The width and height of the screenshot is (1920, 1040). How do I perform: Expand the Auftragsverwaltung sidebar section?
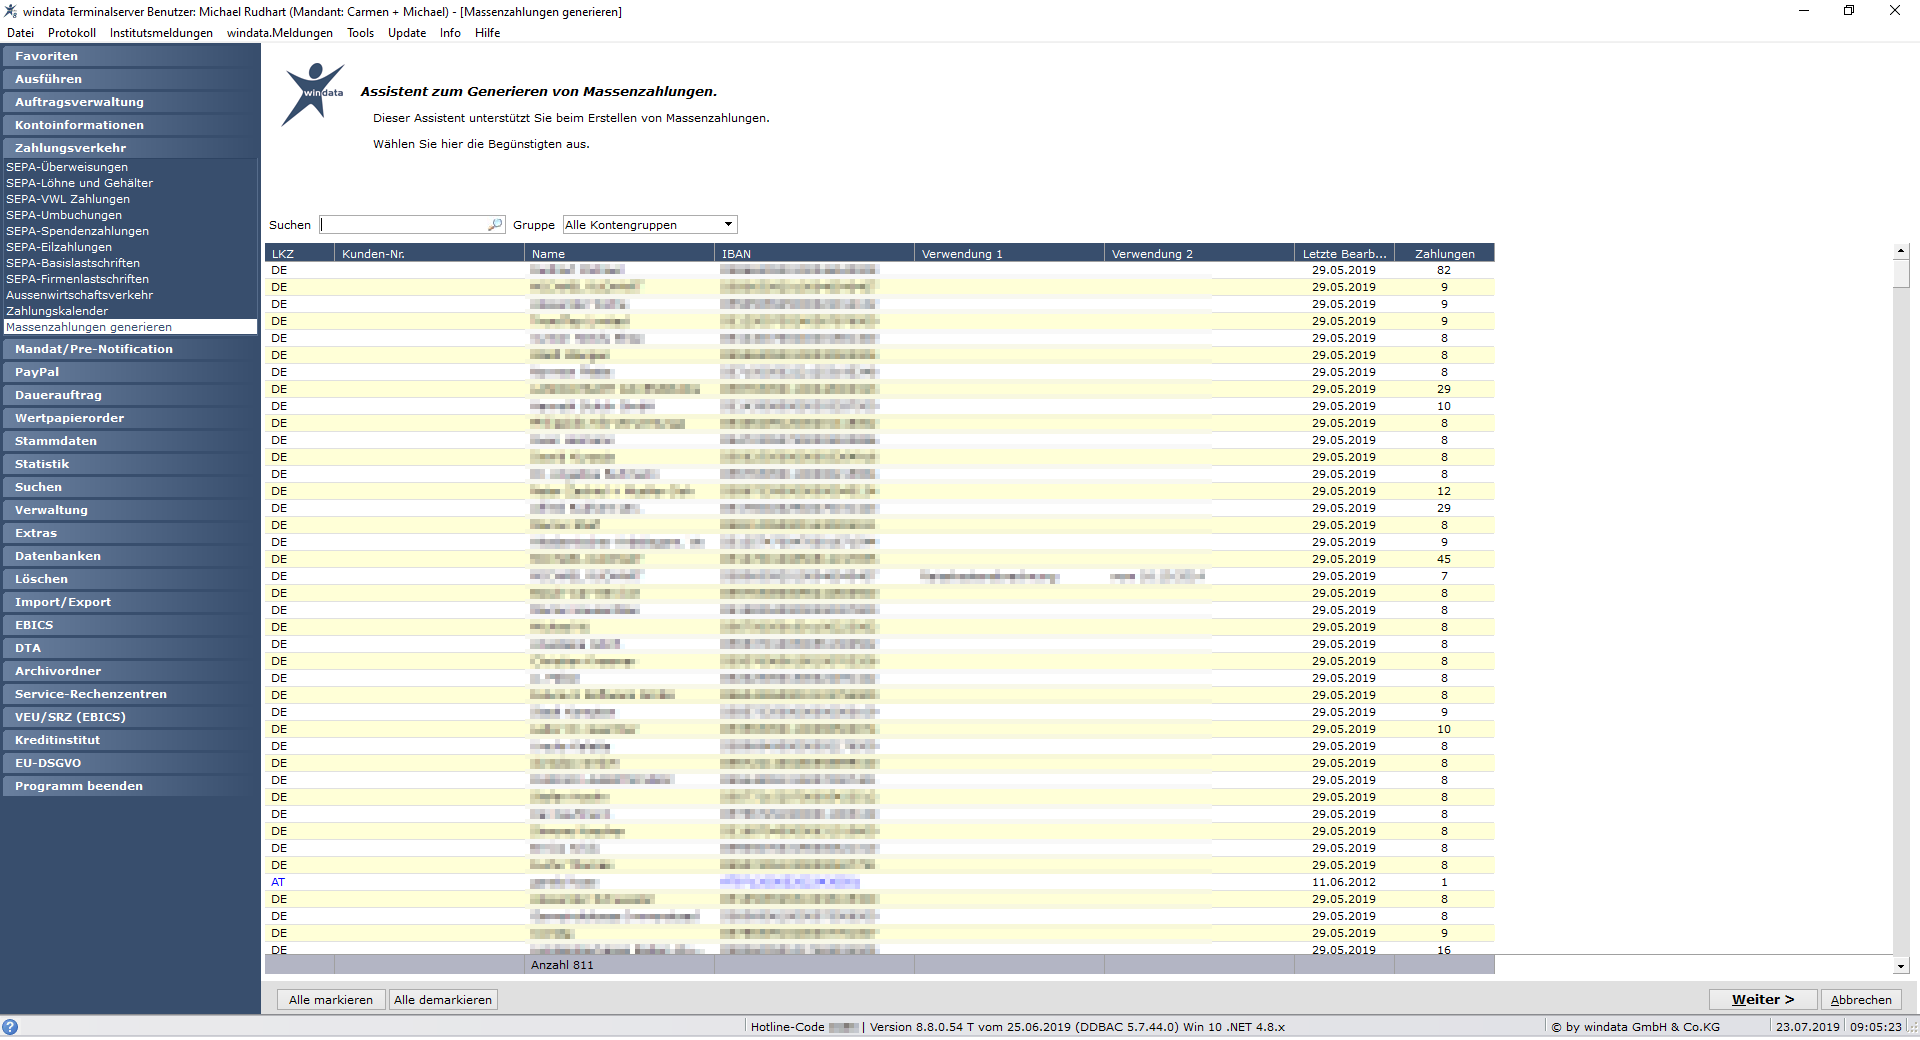pos(130,102)
